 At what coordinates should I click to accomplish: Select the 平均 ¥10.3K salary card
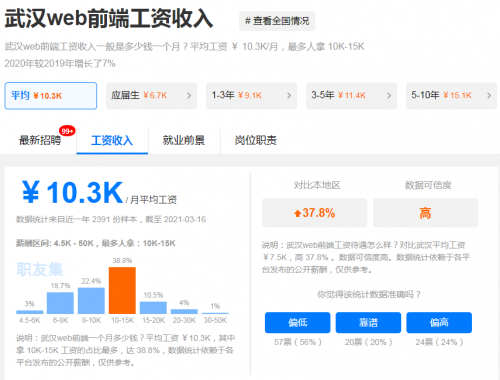pos(51,96)
